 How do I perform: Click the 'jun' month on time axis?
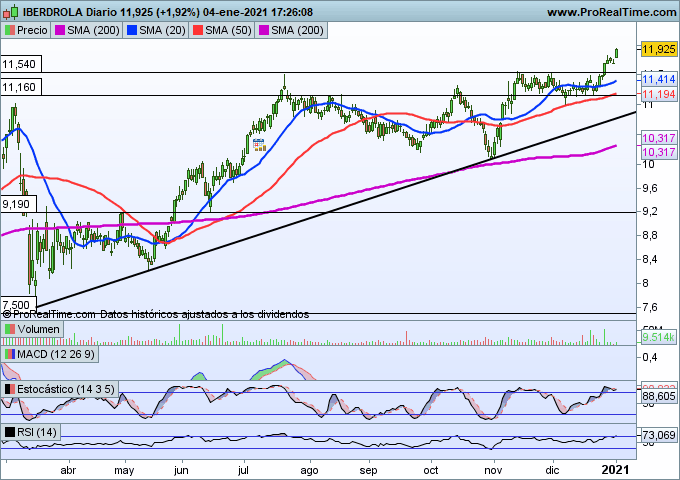pyautogui.click(x=181, y=470)
